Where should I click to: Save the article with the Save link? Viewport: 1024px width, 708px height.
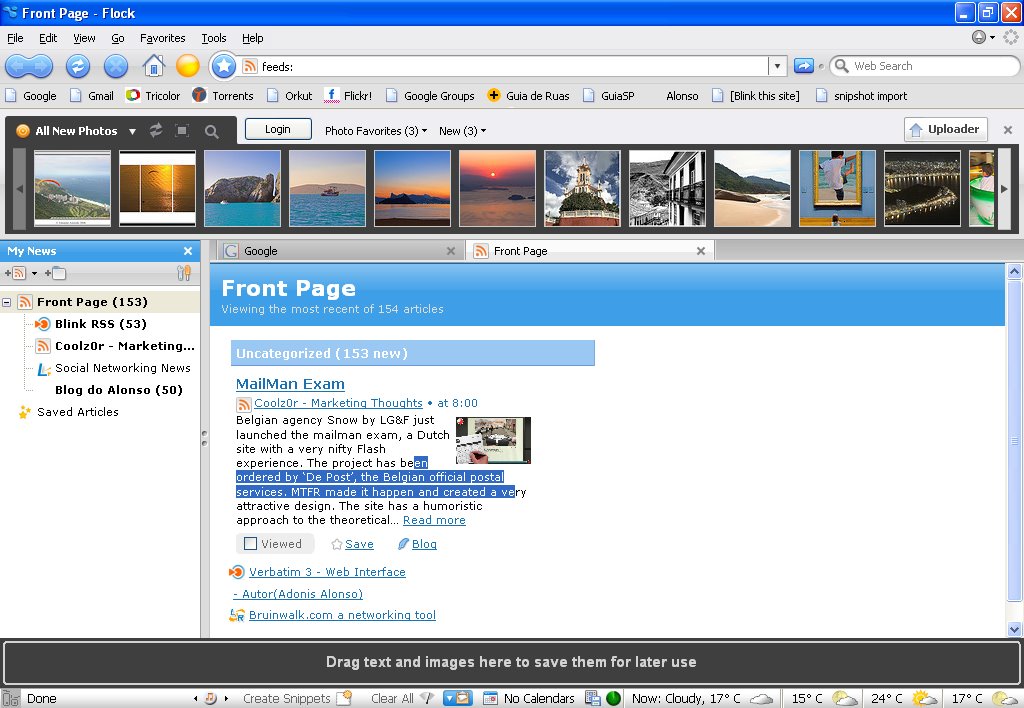[x=359, y=544]
